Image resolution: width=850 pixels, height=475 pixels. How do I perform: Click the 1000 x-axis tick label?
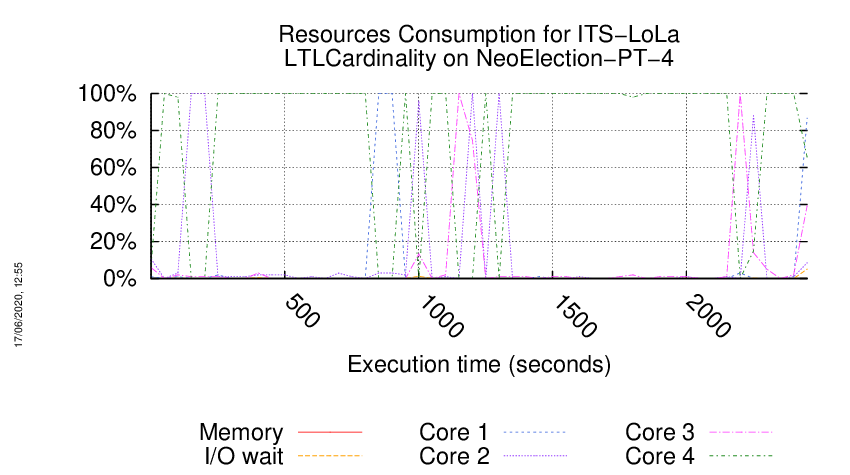point(442,316)
